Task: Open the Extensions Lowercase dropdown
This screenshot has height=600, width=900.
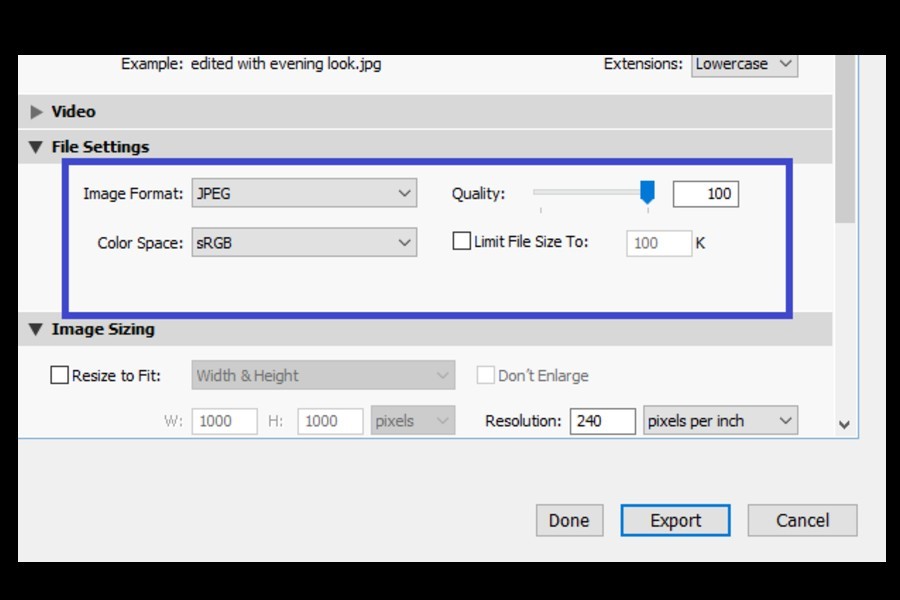Action: [744, 64]
